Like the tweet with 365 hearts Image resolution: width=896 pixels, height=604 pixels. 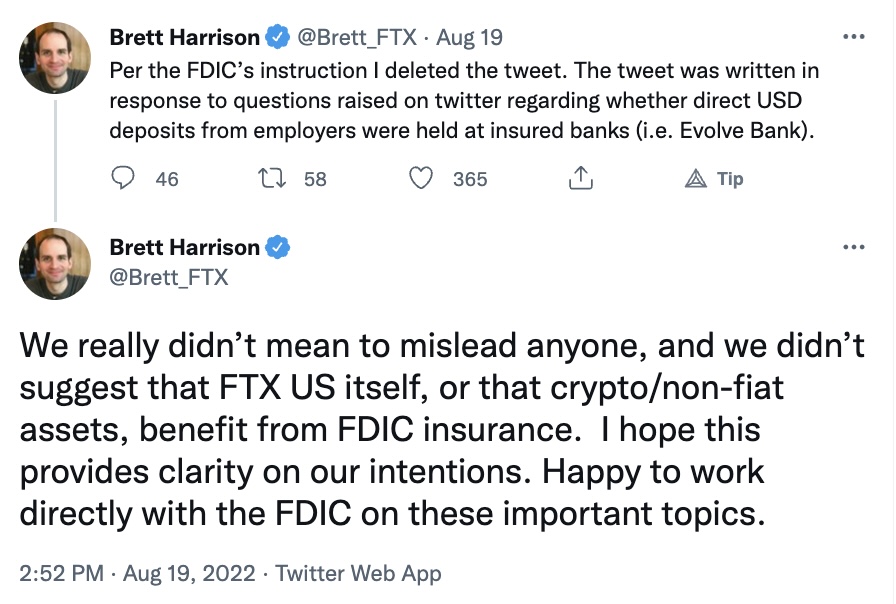pyautogui.click(x=421, y=178)
